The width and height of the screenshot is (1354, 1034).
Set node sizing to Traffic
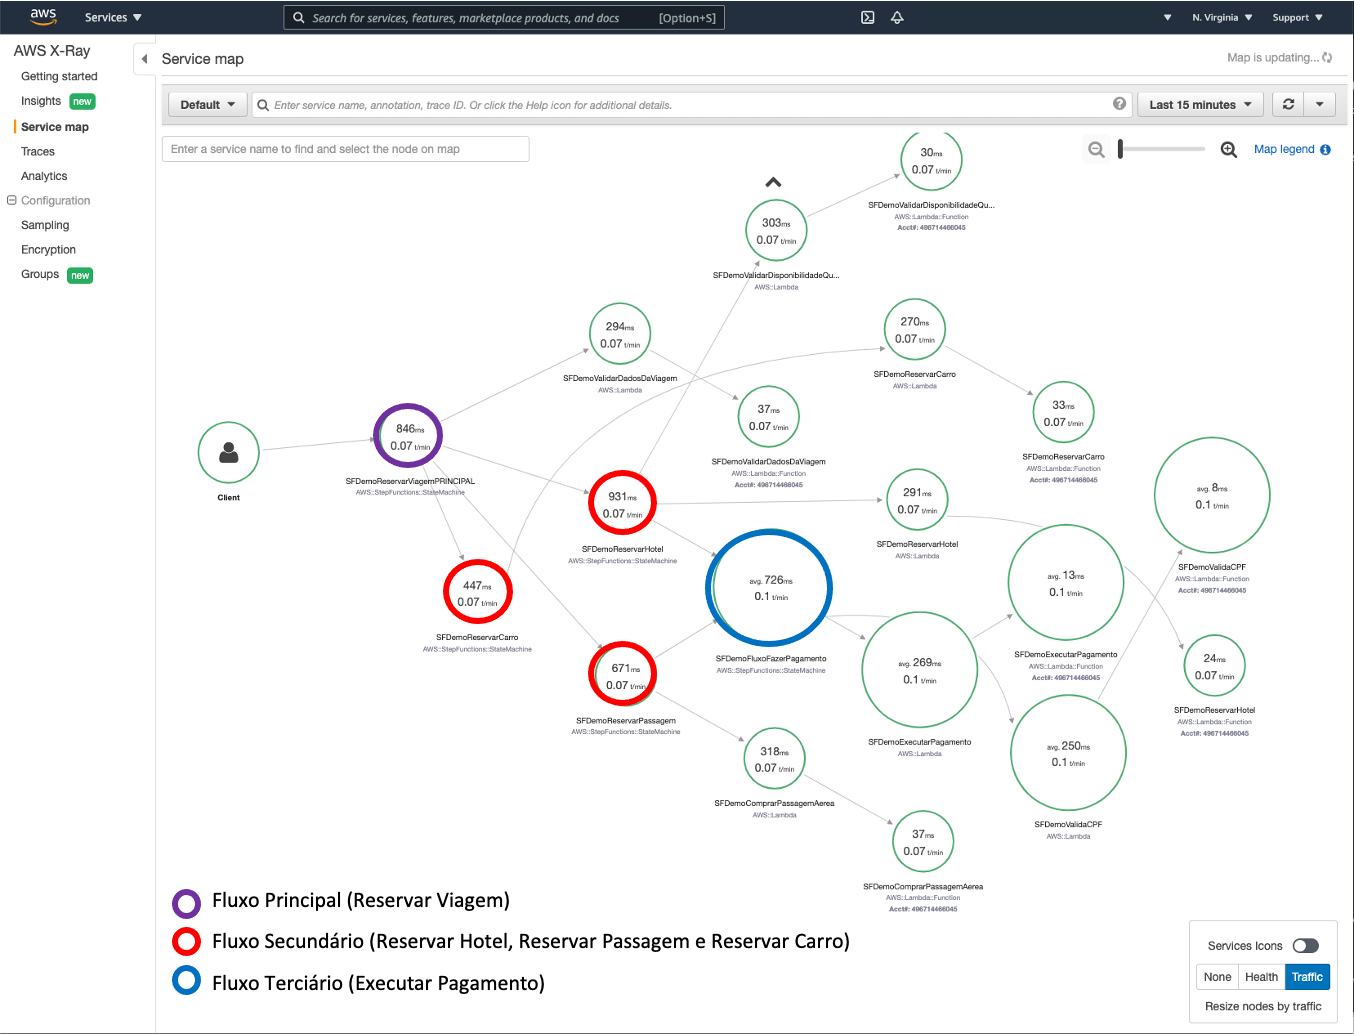pos(1307,977)
